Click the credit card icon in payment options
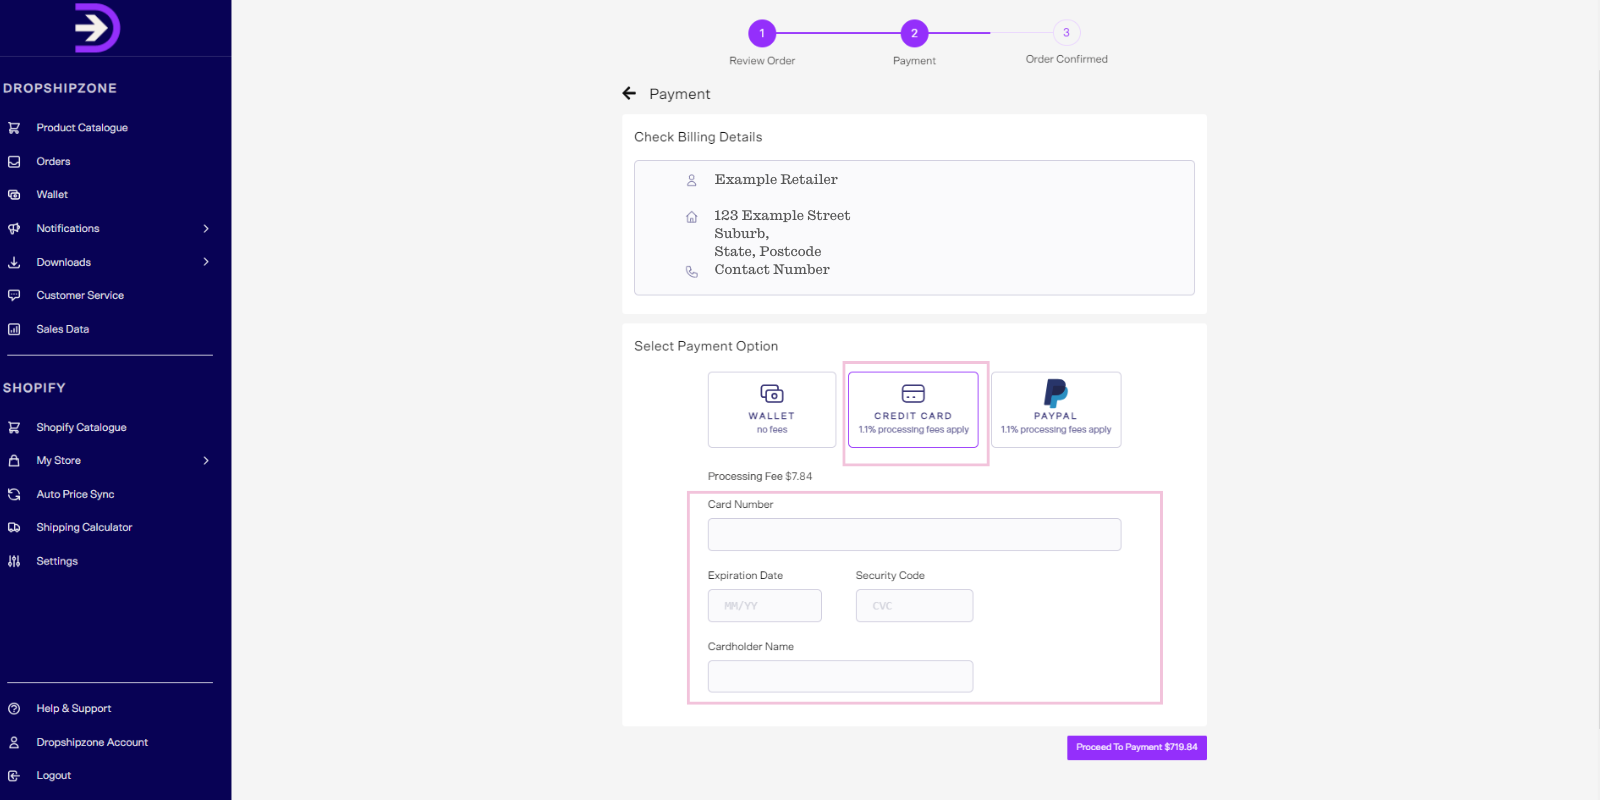 (913, 393)
